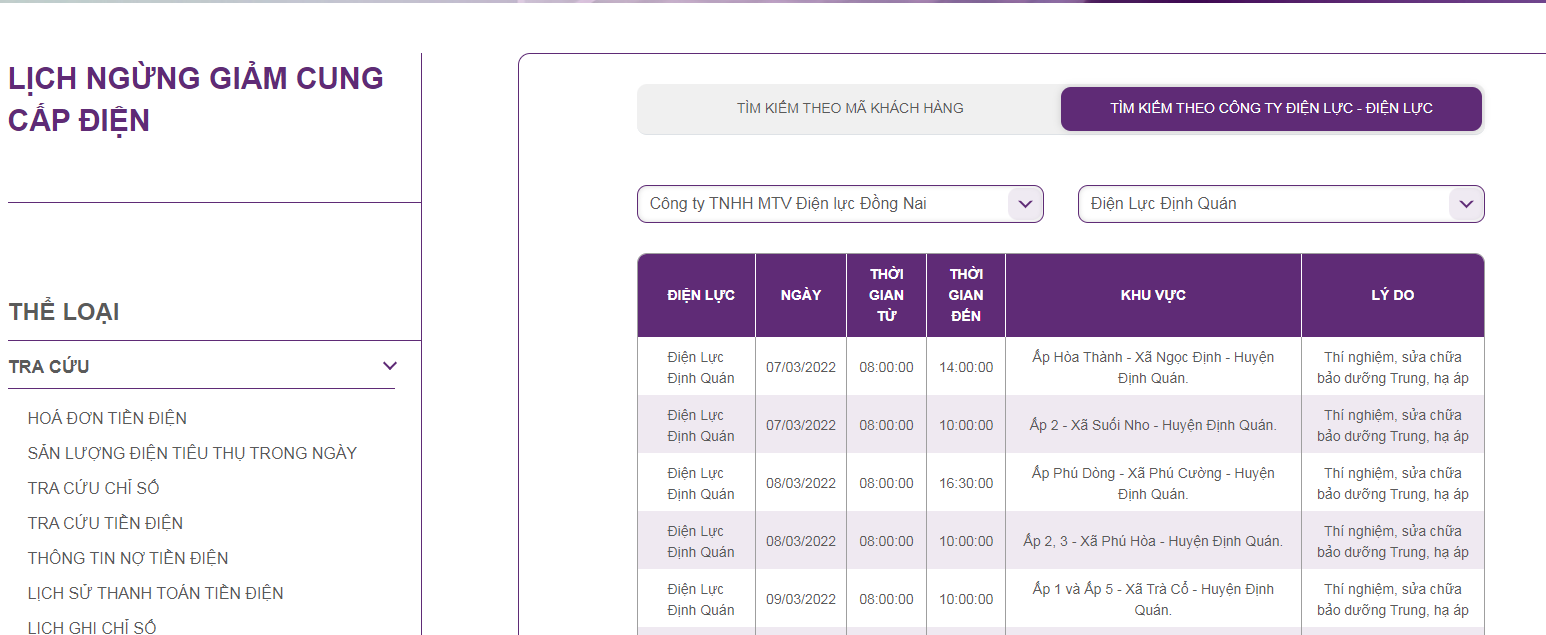Switch to Tìm kiếm theo mã khách hàng tab
Image resolution: width=1546 pixels, height=635 pixels.
850,108
